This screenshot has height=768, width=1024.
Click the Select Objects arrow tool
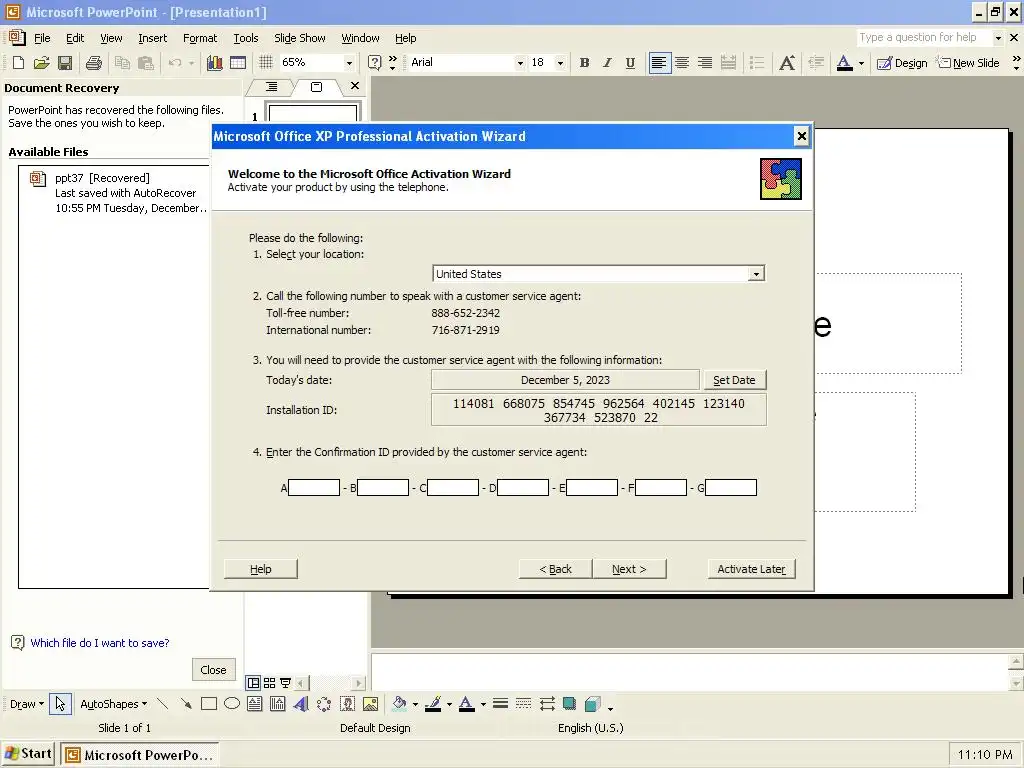tap(60, 704)
